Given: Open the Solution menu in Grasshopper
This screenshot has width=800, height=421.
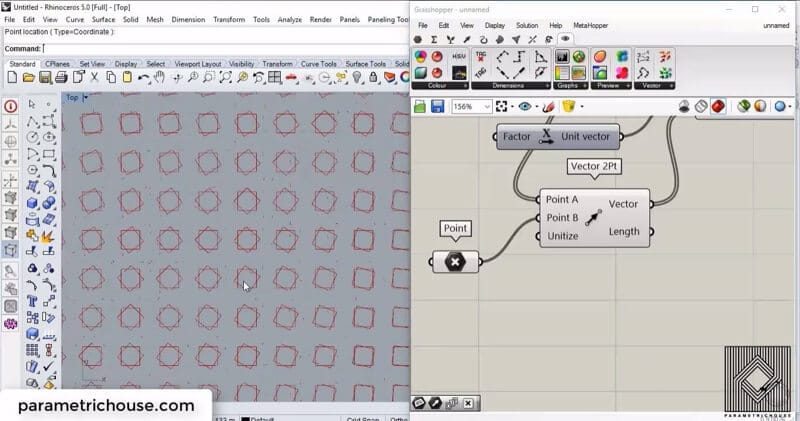Looking at the screenshot, I should tap(526, 25).
